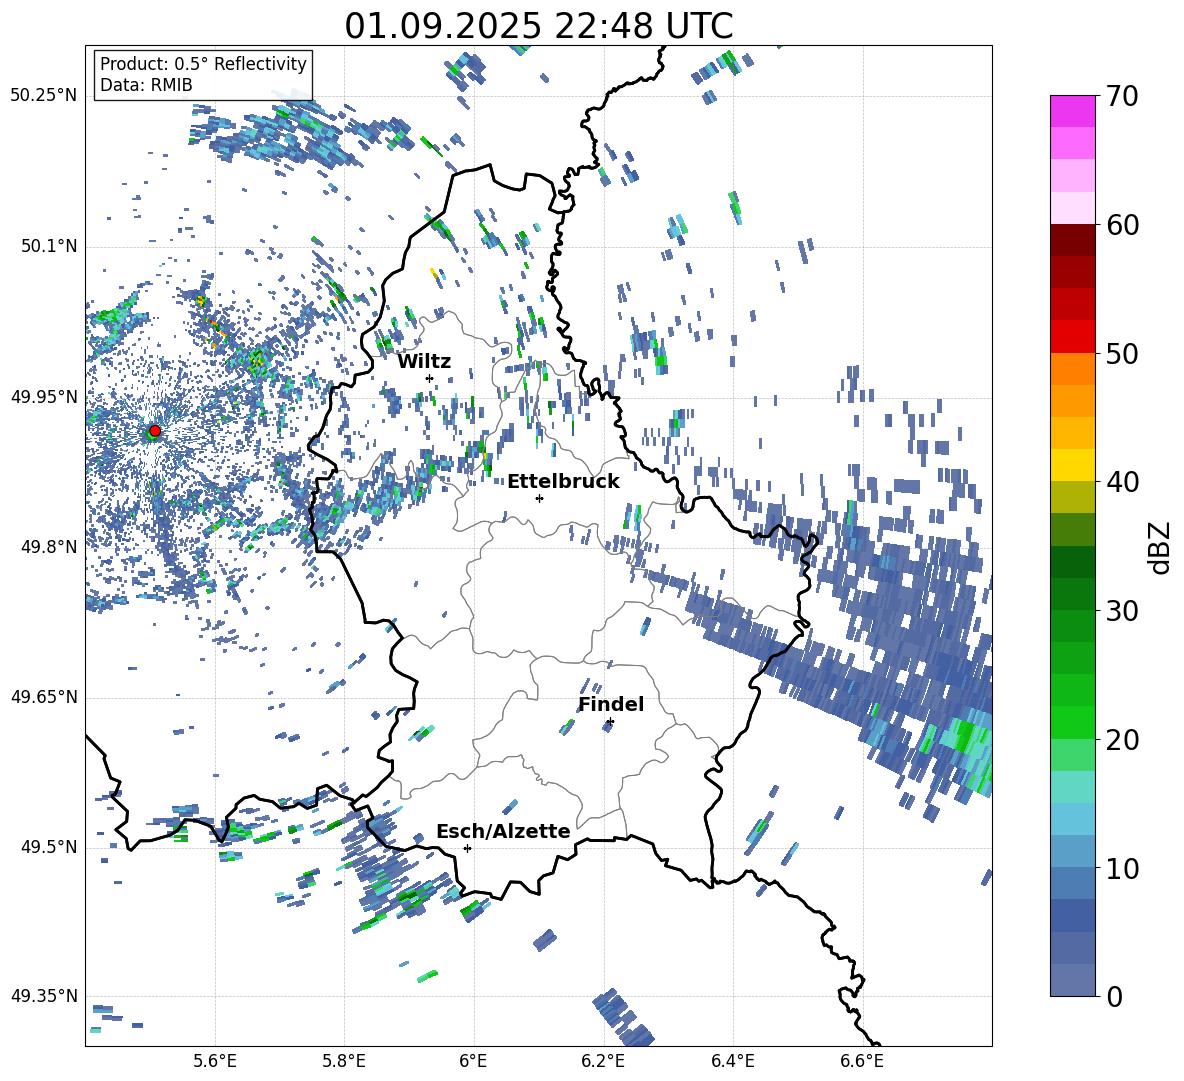Click the Findel station cross marker
The width and height of the screenshot is (1184, 1081).
click(x=610, y=722)
